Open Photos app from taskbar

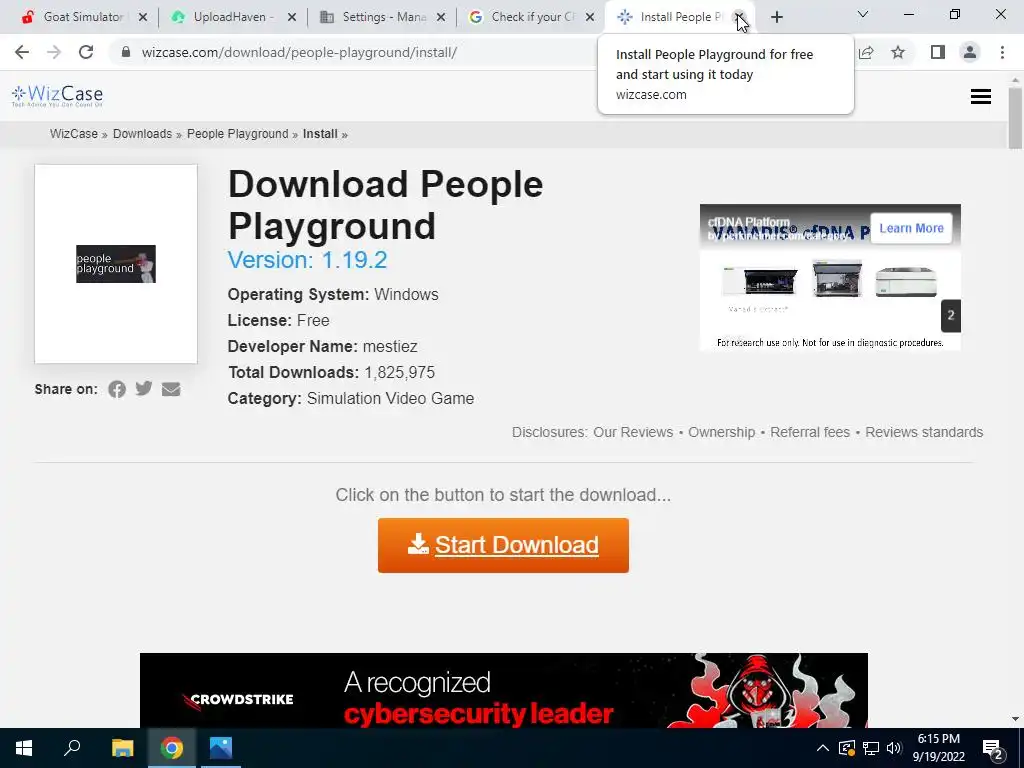(221, 748)
